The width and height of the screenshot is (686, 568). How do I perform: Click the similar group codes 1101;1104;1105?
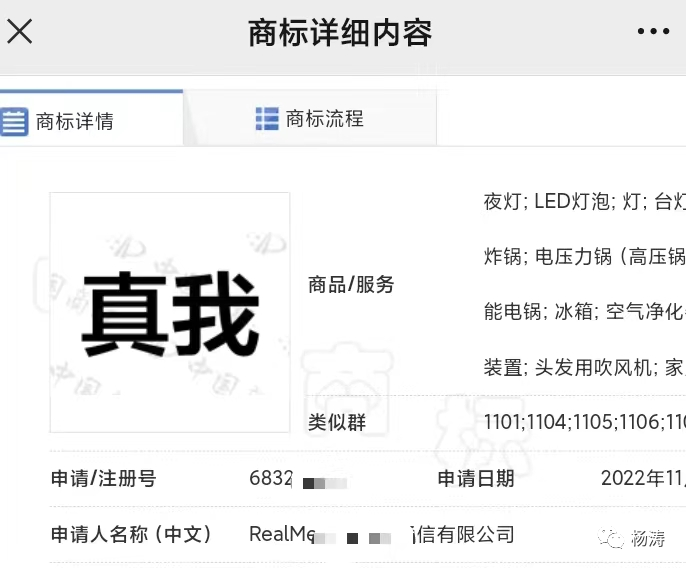click(584, 422)
